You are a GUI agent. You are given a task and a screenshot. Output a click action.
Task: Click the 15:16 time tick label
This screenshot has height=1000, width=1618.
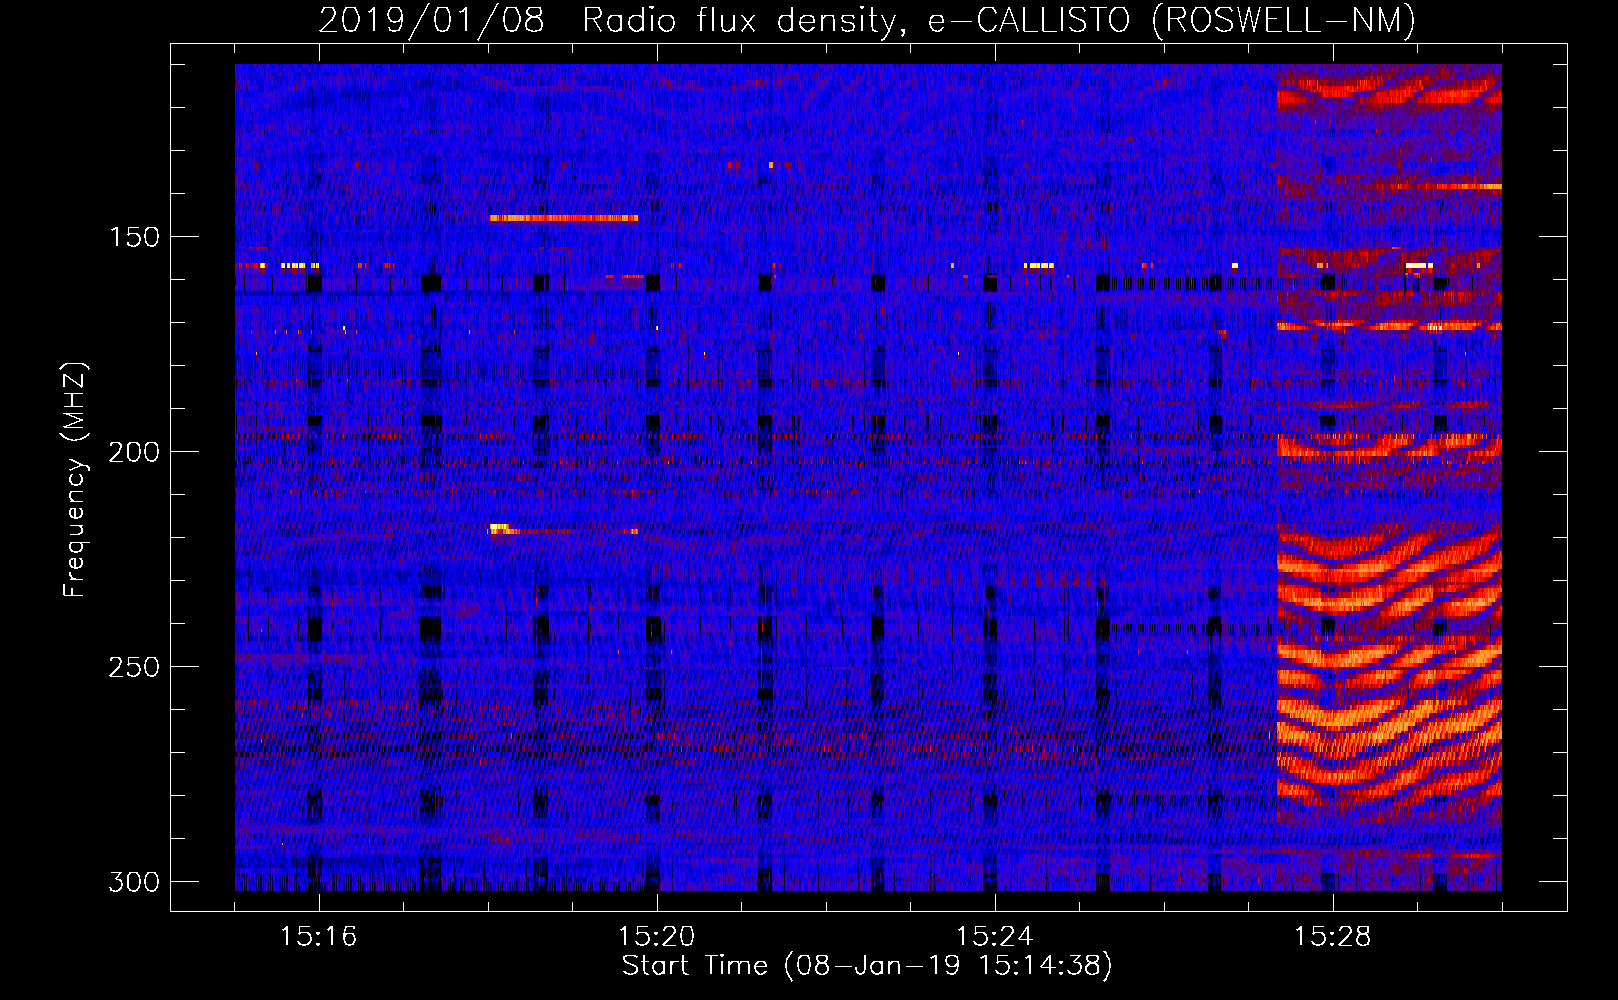319,937
